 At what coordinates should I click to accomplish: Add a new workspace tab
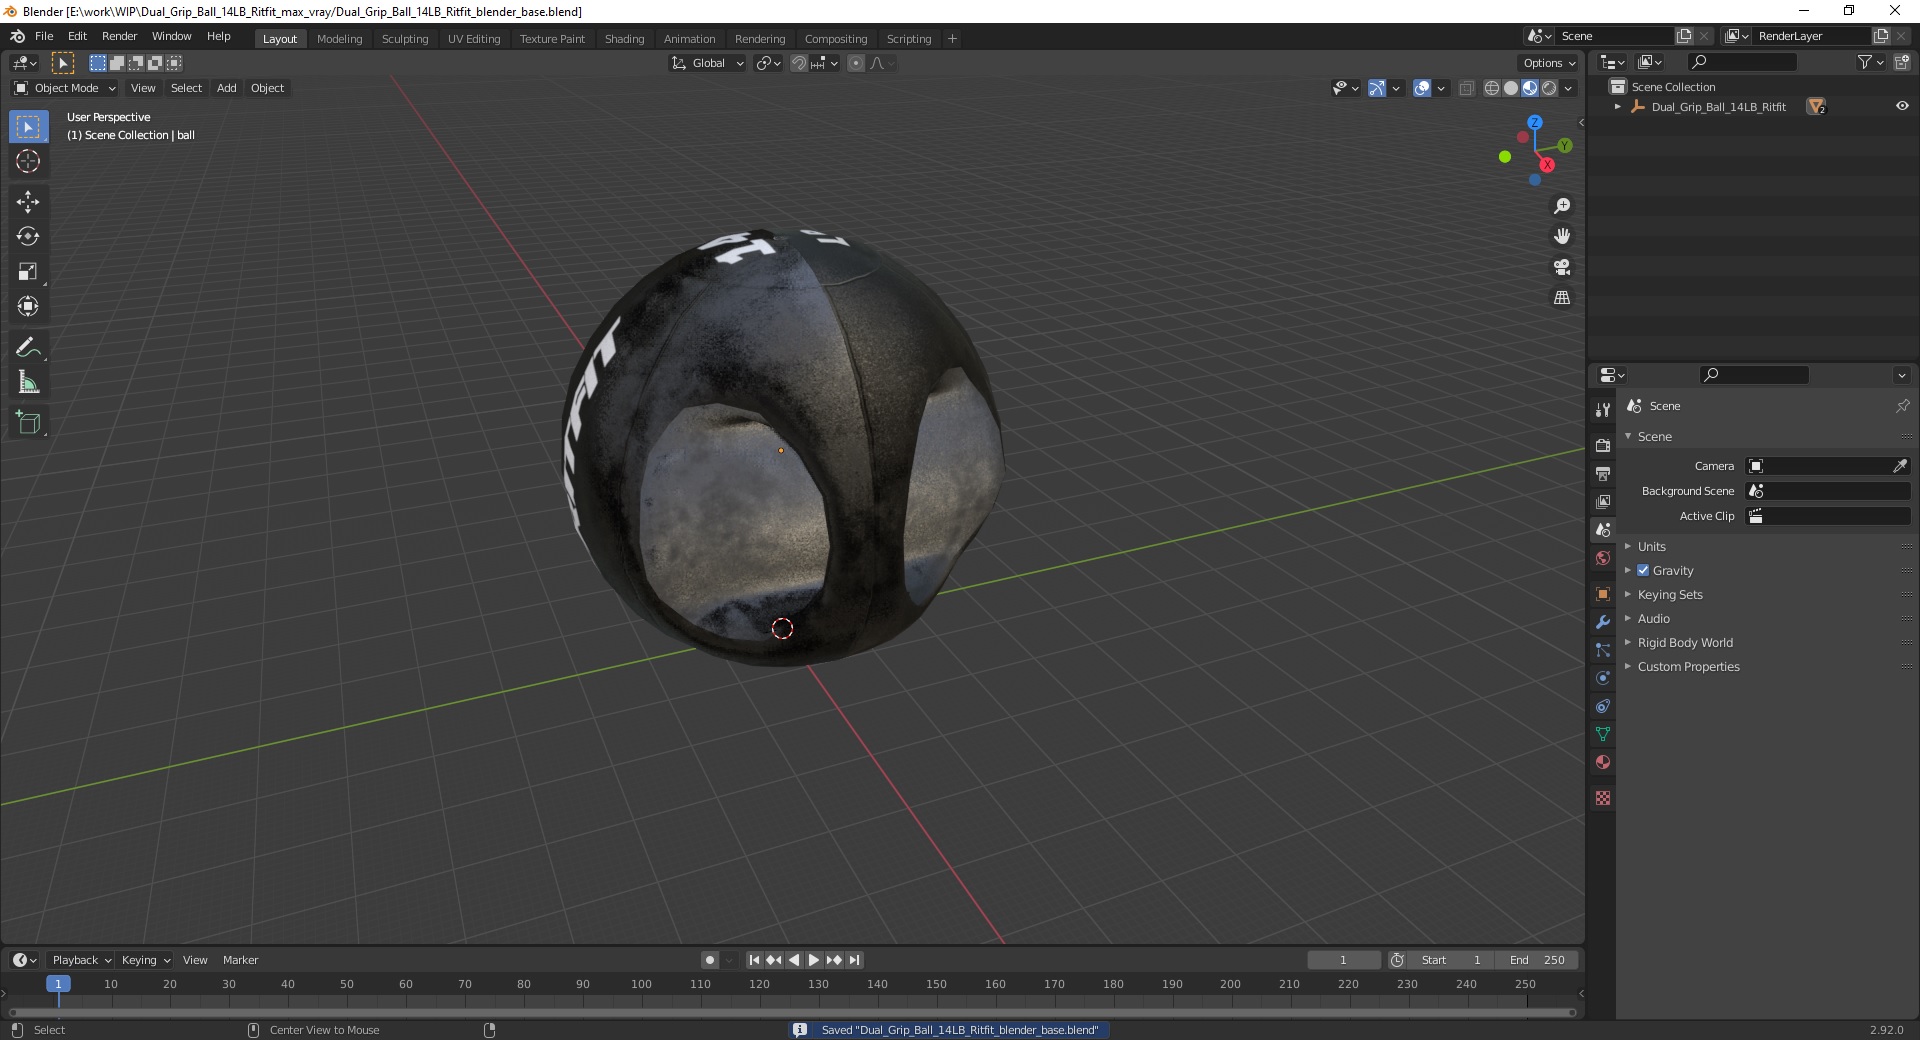[x=952, y=39]
